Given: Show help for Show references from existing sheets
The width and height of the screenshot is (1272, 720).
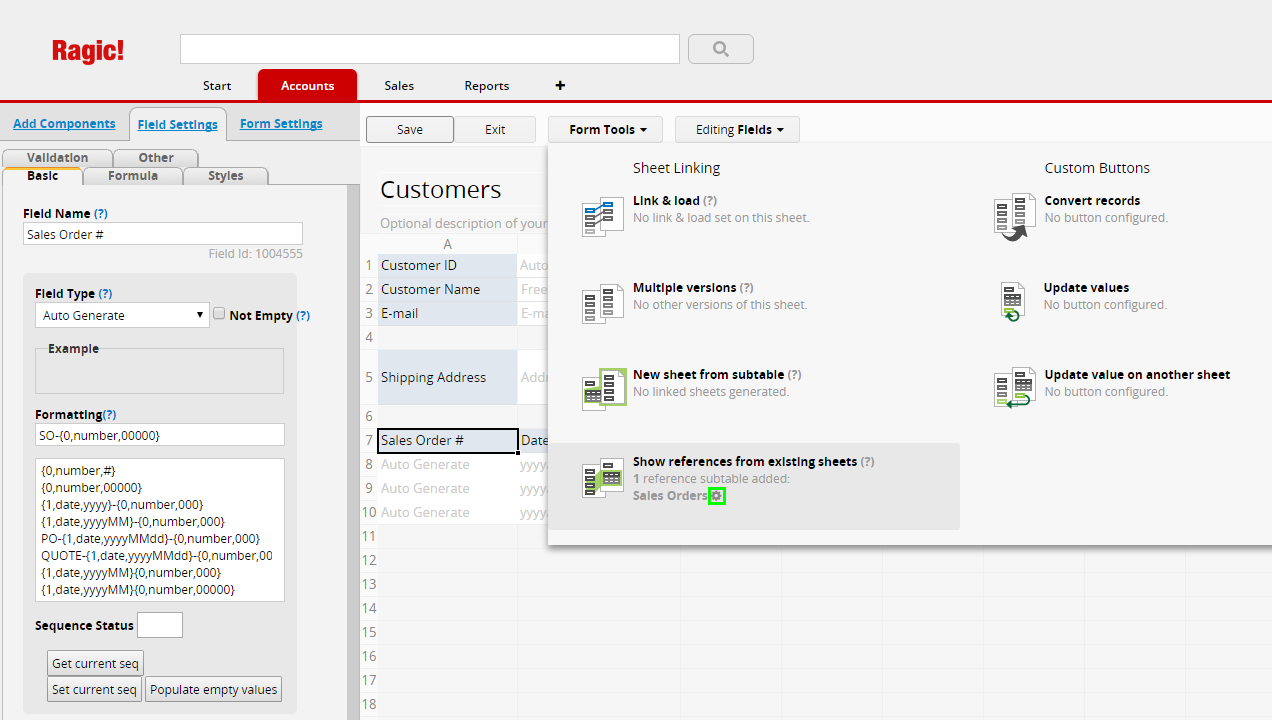Looking at the screenshot, I should pyautogui.click(x=868, y=462).
